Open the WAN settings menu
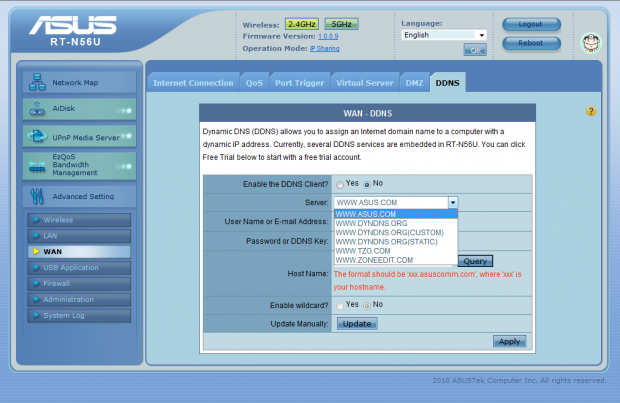 [79, 252]
